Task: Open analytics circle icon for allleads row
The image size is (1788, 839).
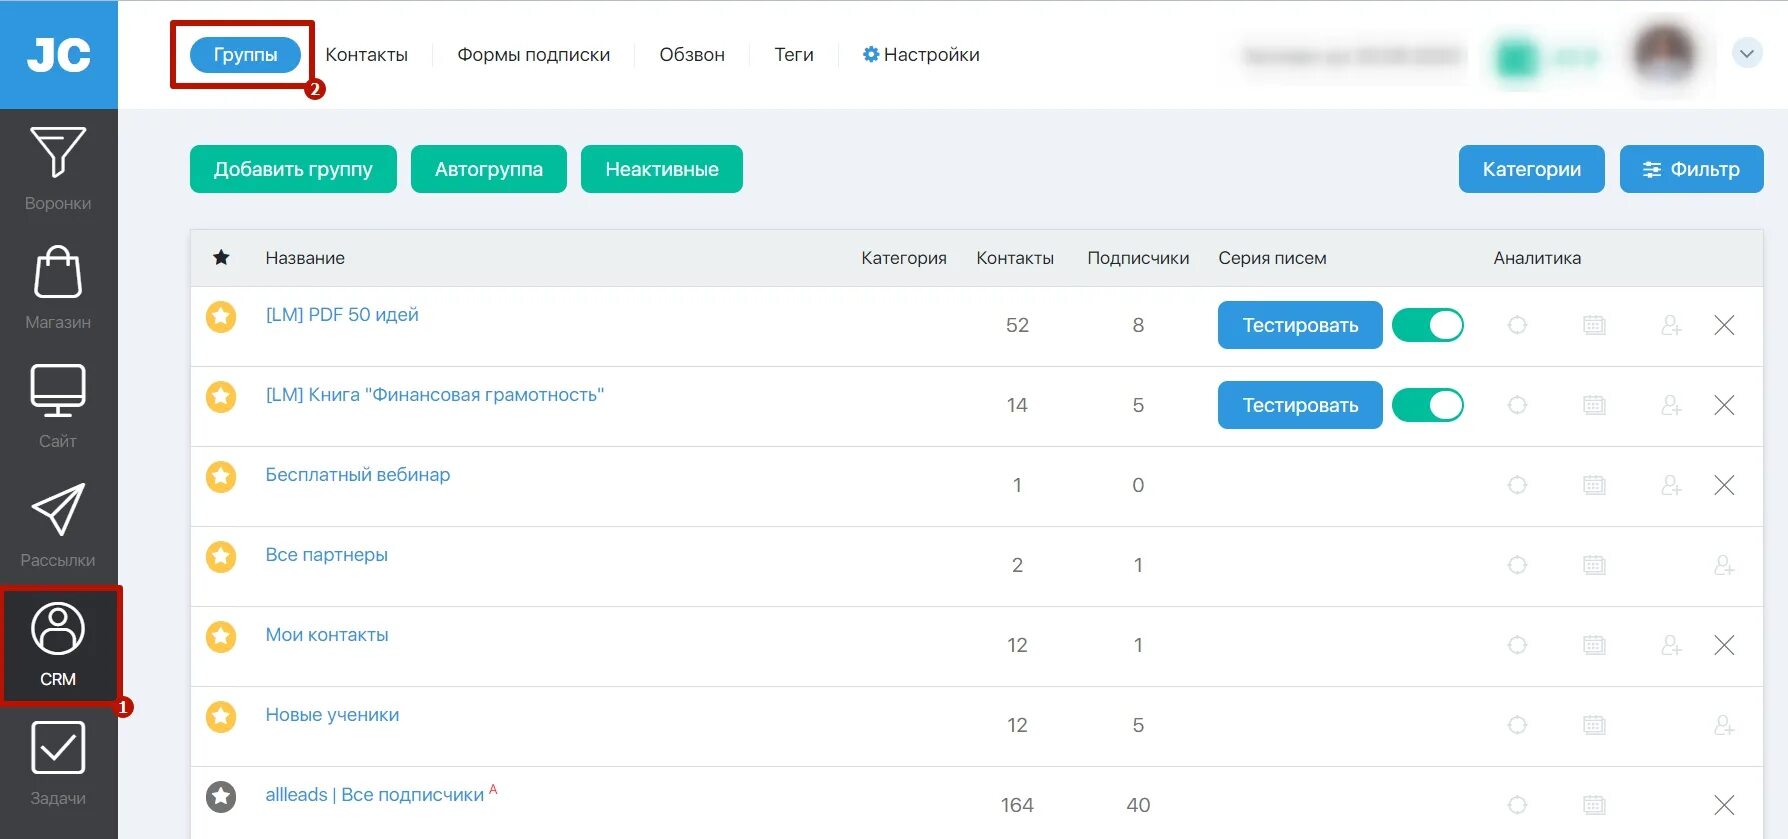Action: tap(1517, 805)
